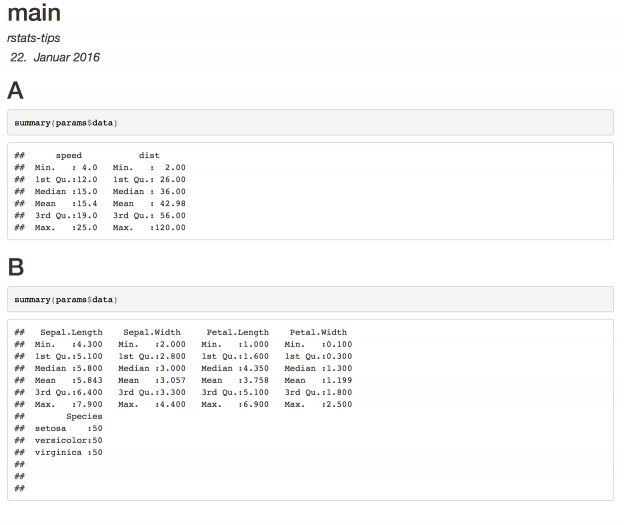This screenshot has height=525, width=624.
Task: Click the section heading 'A'
Action: click(x=16, y=90)
